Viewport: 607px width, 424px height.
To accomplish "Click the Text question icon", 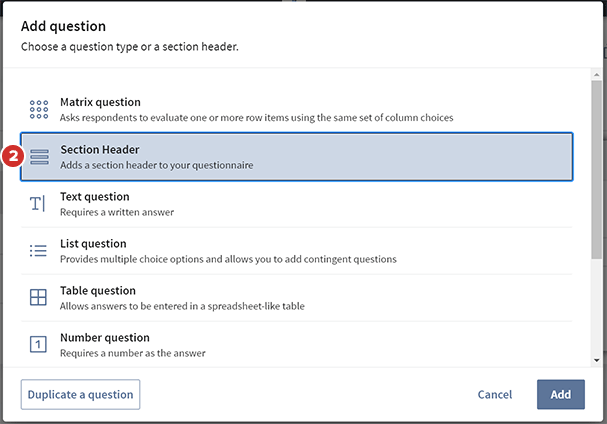I will [38, 204].
